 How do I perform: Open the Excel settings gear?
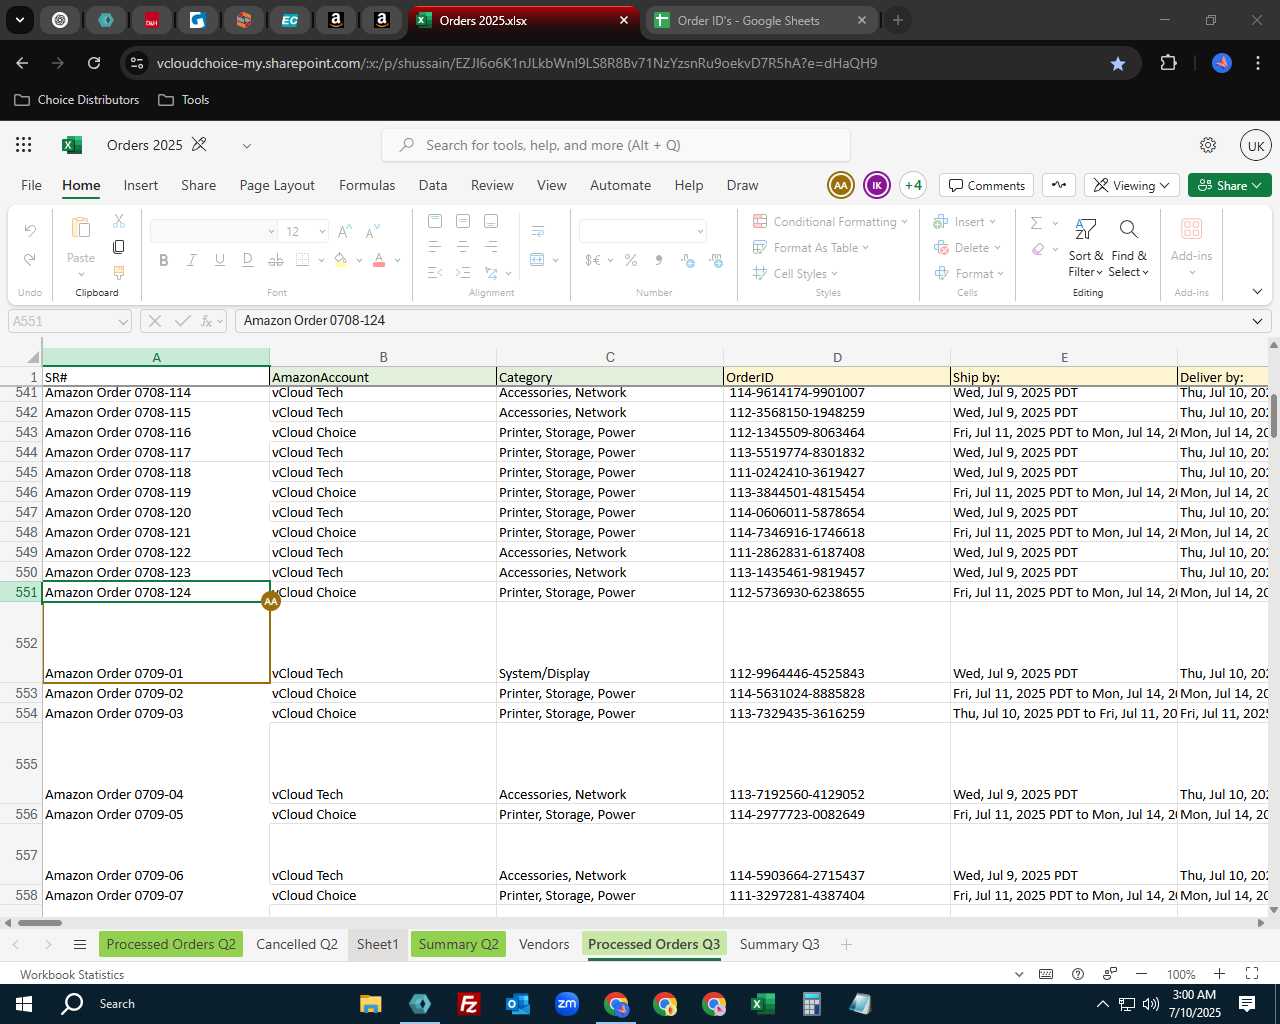tap(1208, 145)
